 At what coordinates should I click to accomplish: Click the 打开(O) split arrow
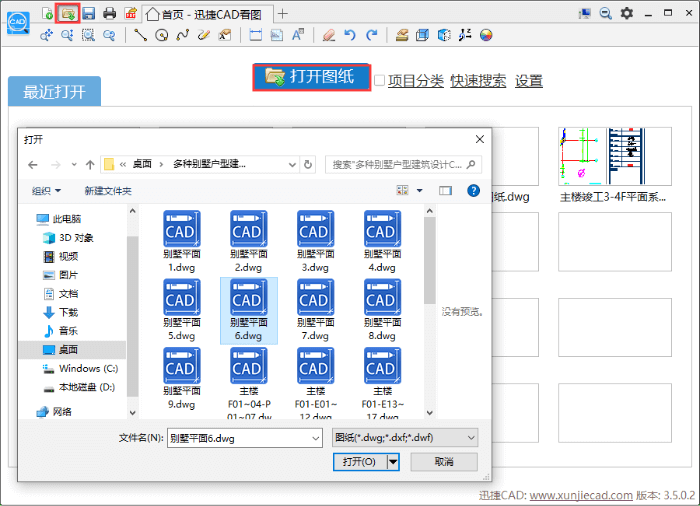[x=393, y=462]
